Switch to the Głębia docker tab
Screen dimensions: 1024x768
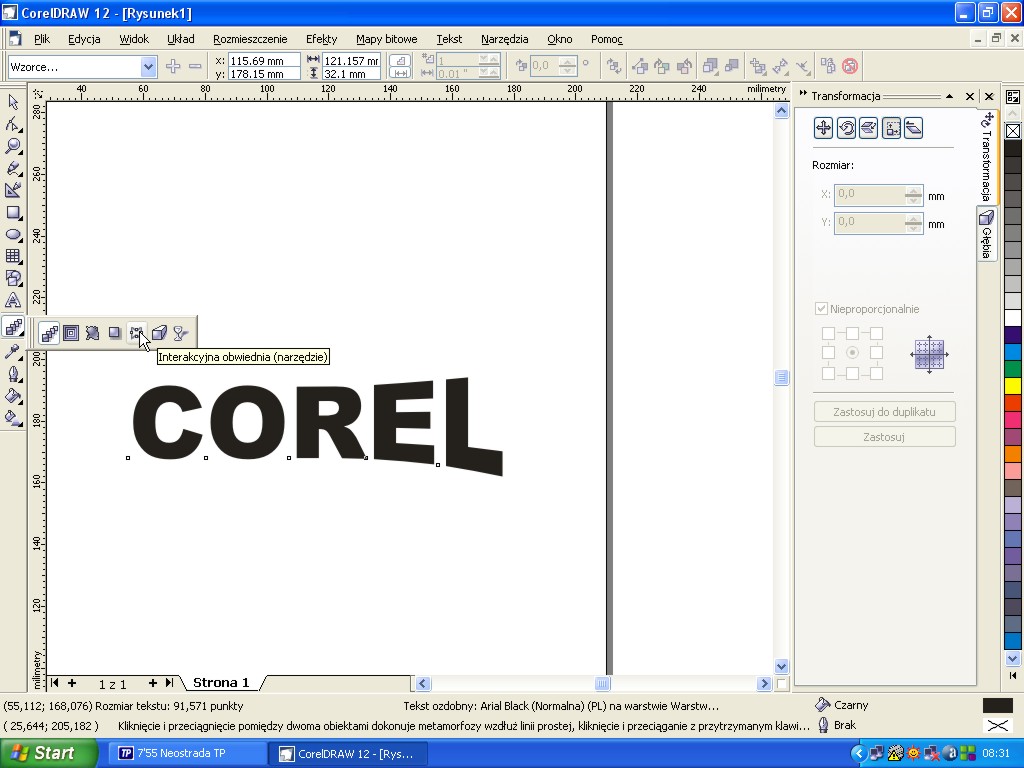pos(986,235)
